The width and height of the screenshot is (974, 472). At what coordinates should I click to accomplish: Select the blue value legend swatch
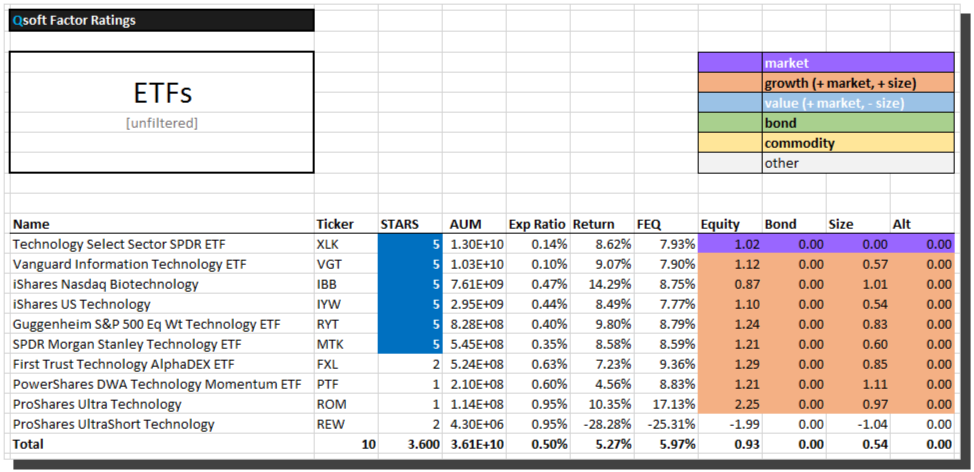click(x=730, y=103)
